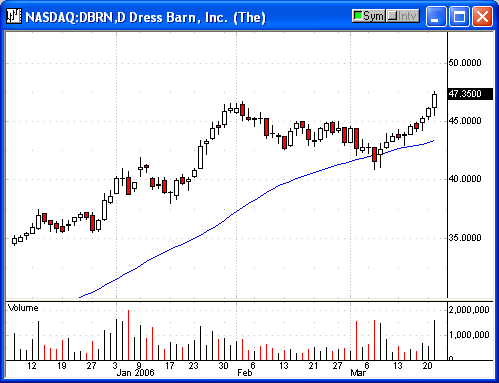Click the date label 30 on the time axis
The height and width of the screenshot is (383, 499).
click(223, 366)
